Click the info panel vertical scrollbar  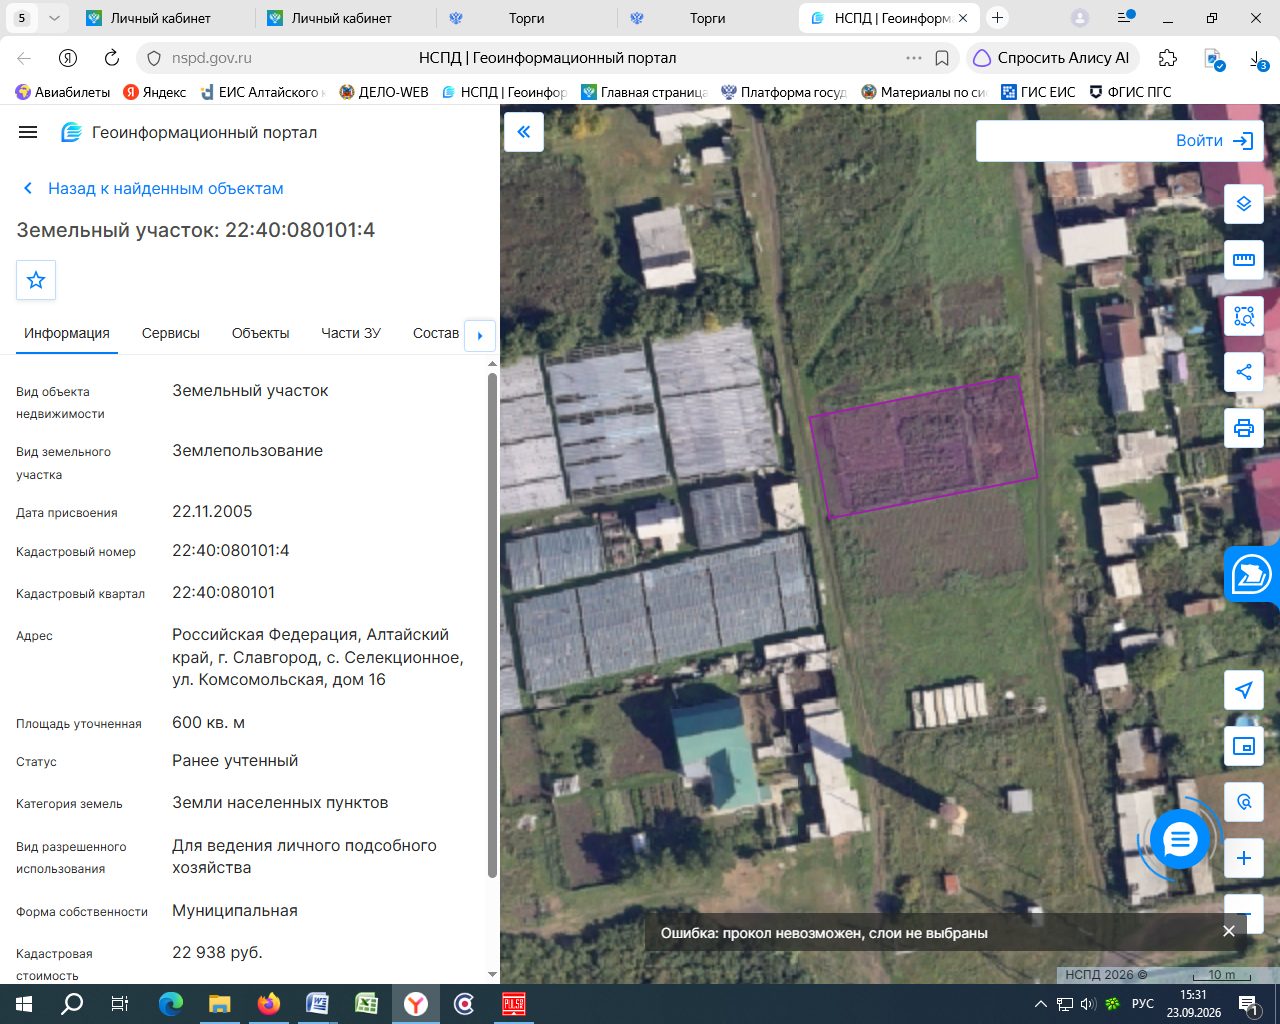point(492,625)
